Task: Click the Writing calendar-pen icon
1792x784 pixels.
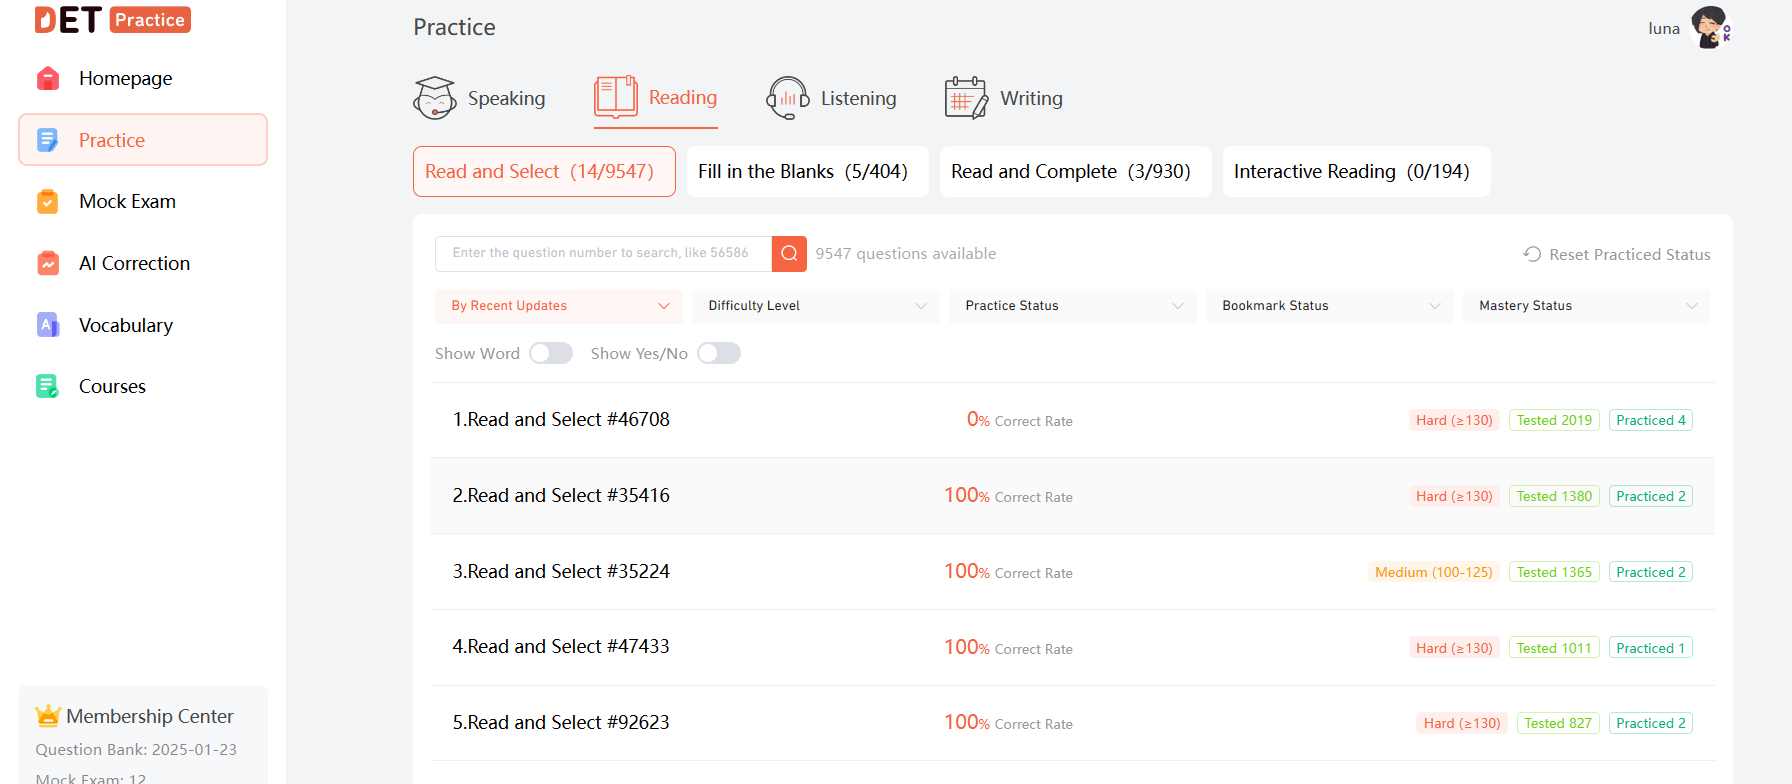Action: click(966, 98)
